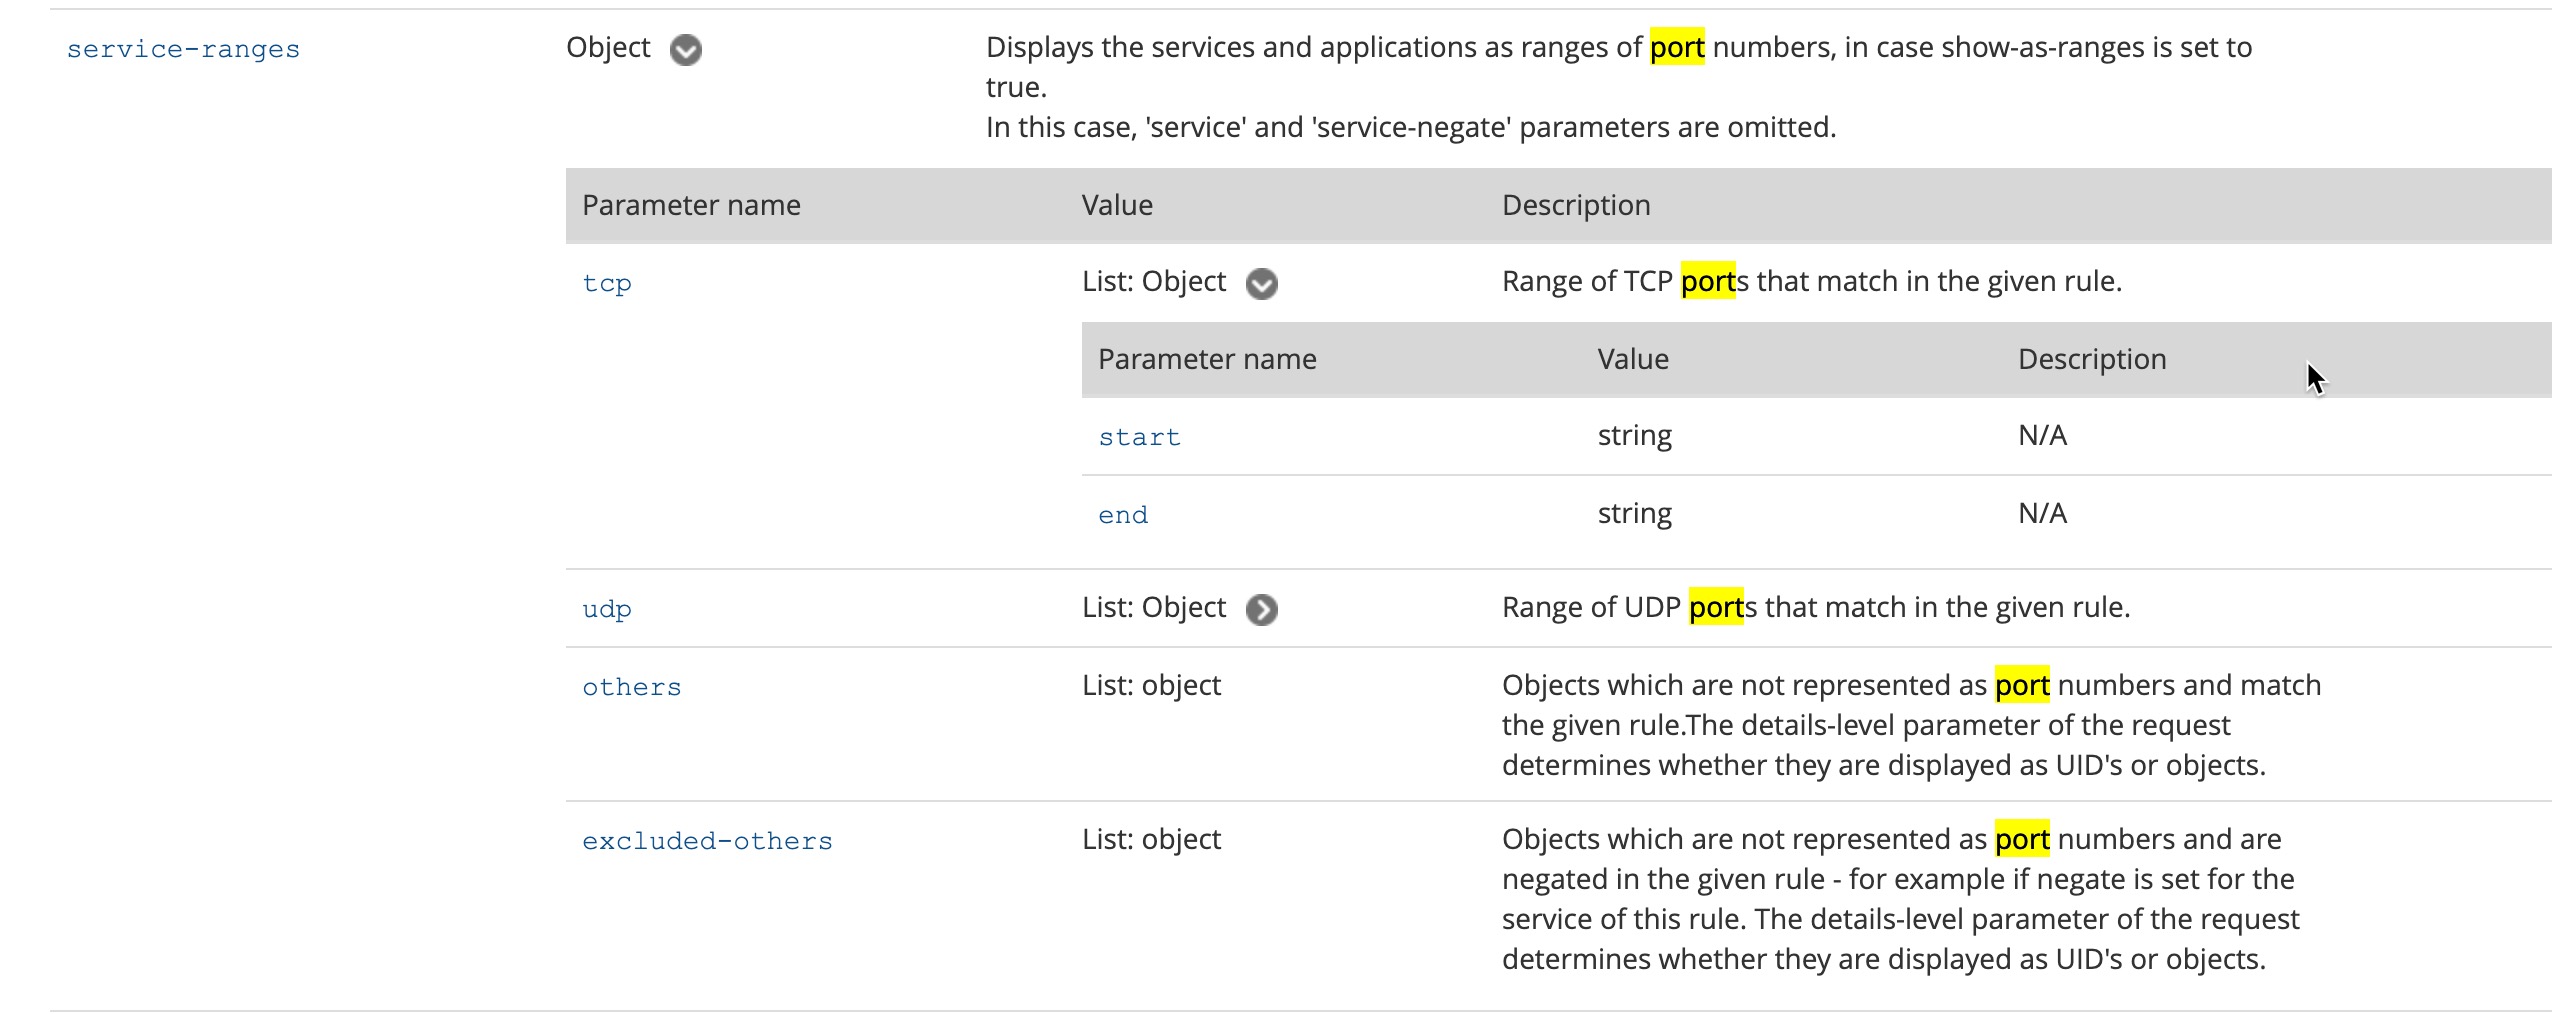Open the udp parameter link

607,609
